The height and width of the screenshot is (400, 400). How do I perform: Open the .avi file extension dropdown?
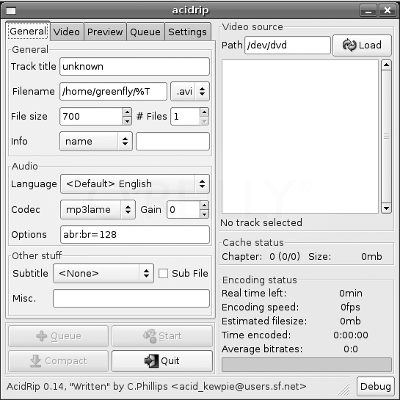(190, 91)
